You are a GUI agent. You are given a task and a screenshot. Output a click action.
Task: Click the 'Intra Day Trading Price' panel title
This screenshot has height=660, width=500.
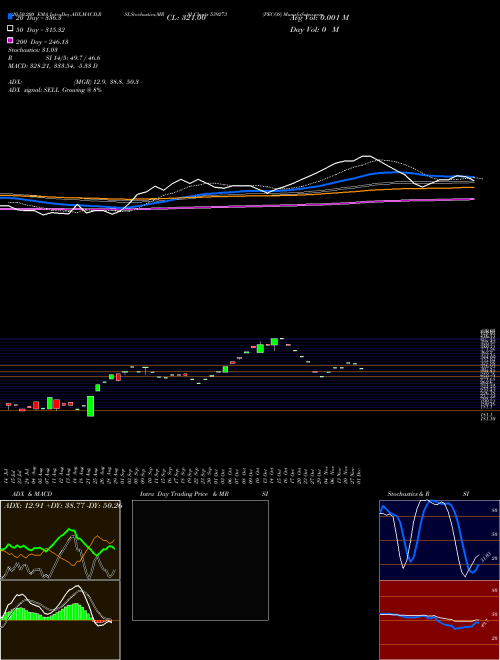pos(204,494)
